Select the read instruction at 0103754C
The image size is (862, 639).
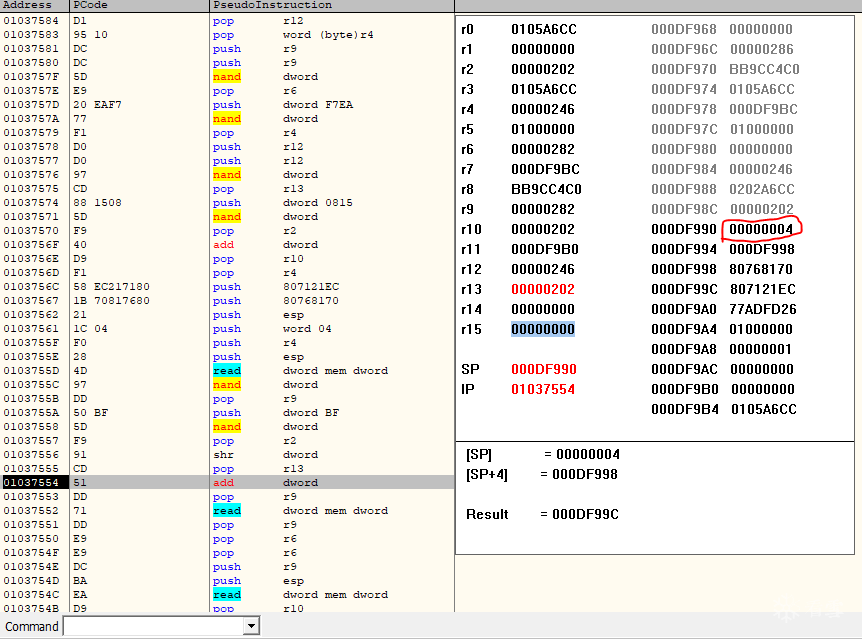tap(227, 594)
